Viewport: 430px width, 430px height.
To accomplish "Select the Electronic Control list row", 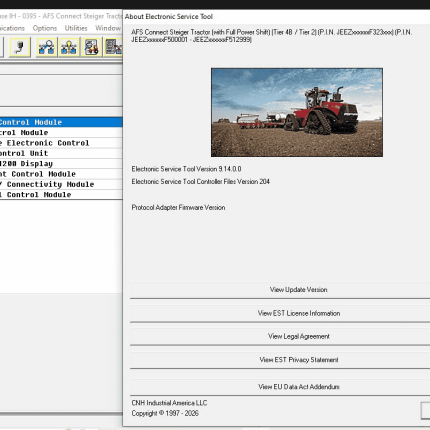I will click(61, 143).
